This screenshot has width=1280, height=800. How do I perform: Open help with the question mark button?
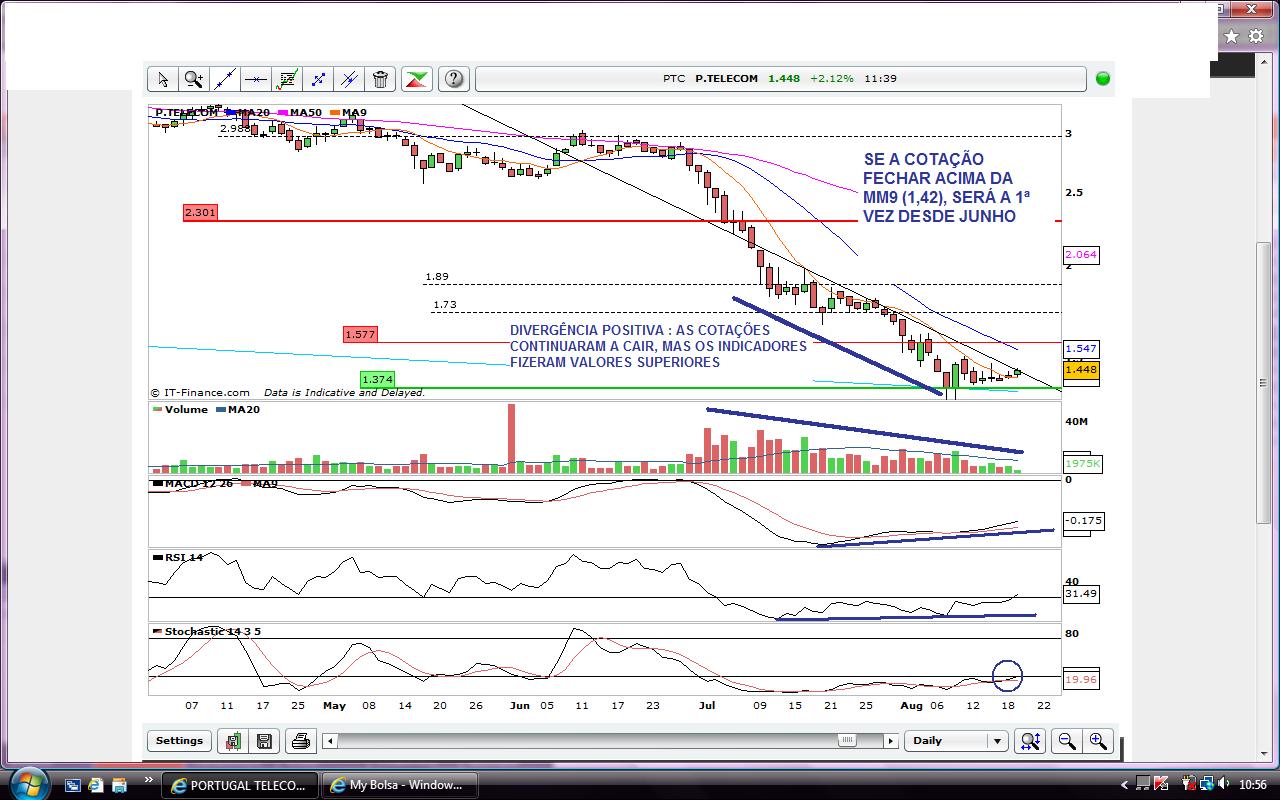454,79
